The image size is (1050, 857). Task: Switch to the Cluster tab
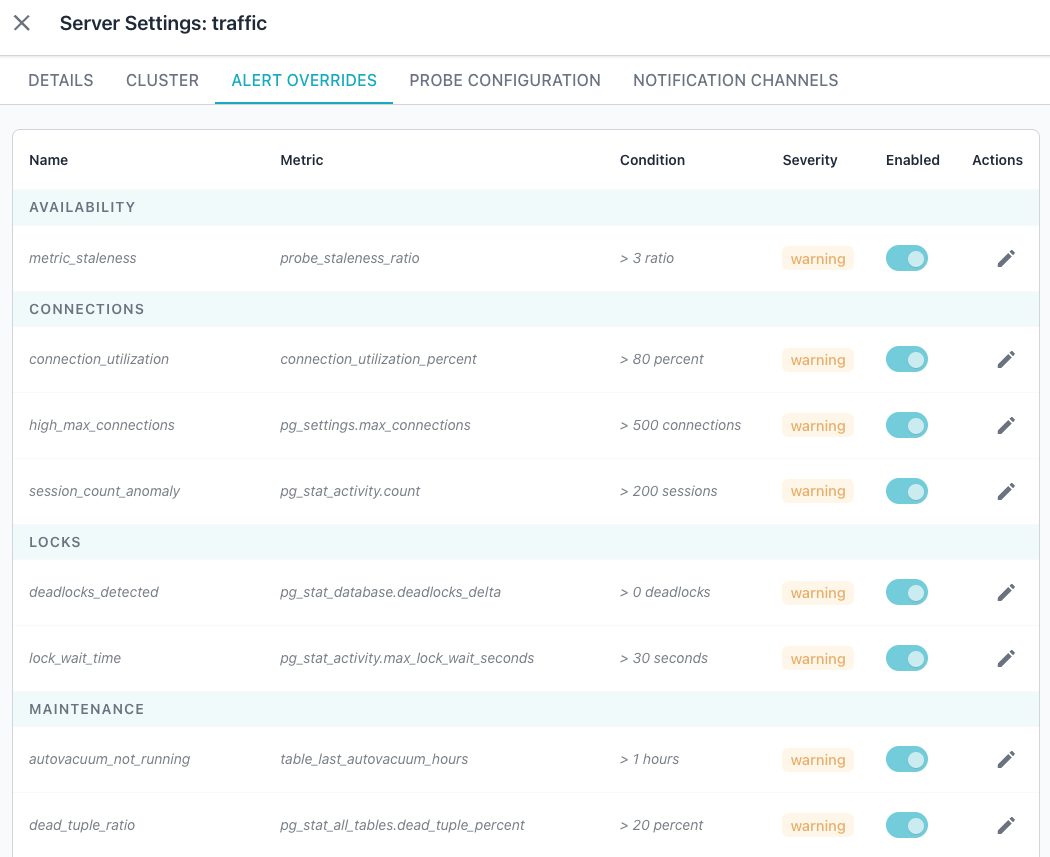click(162, 80)
